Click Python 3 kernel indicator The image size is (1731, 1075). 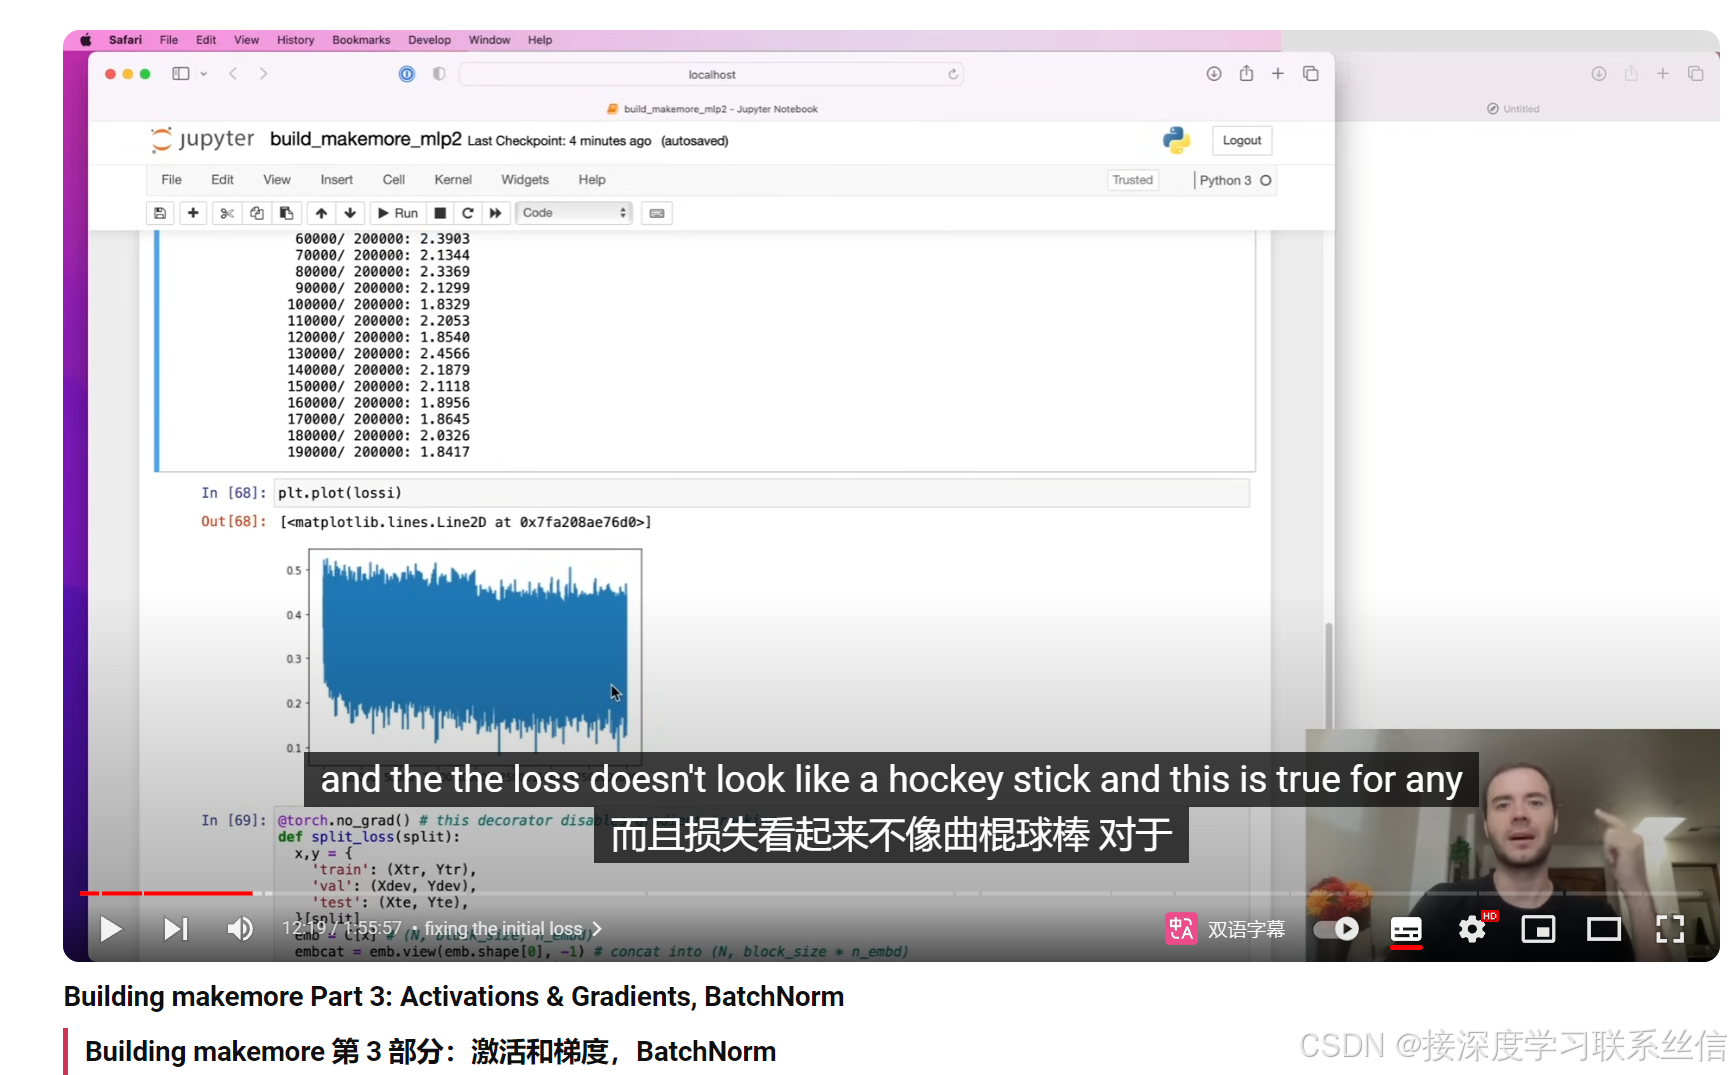1234,180
